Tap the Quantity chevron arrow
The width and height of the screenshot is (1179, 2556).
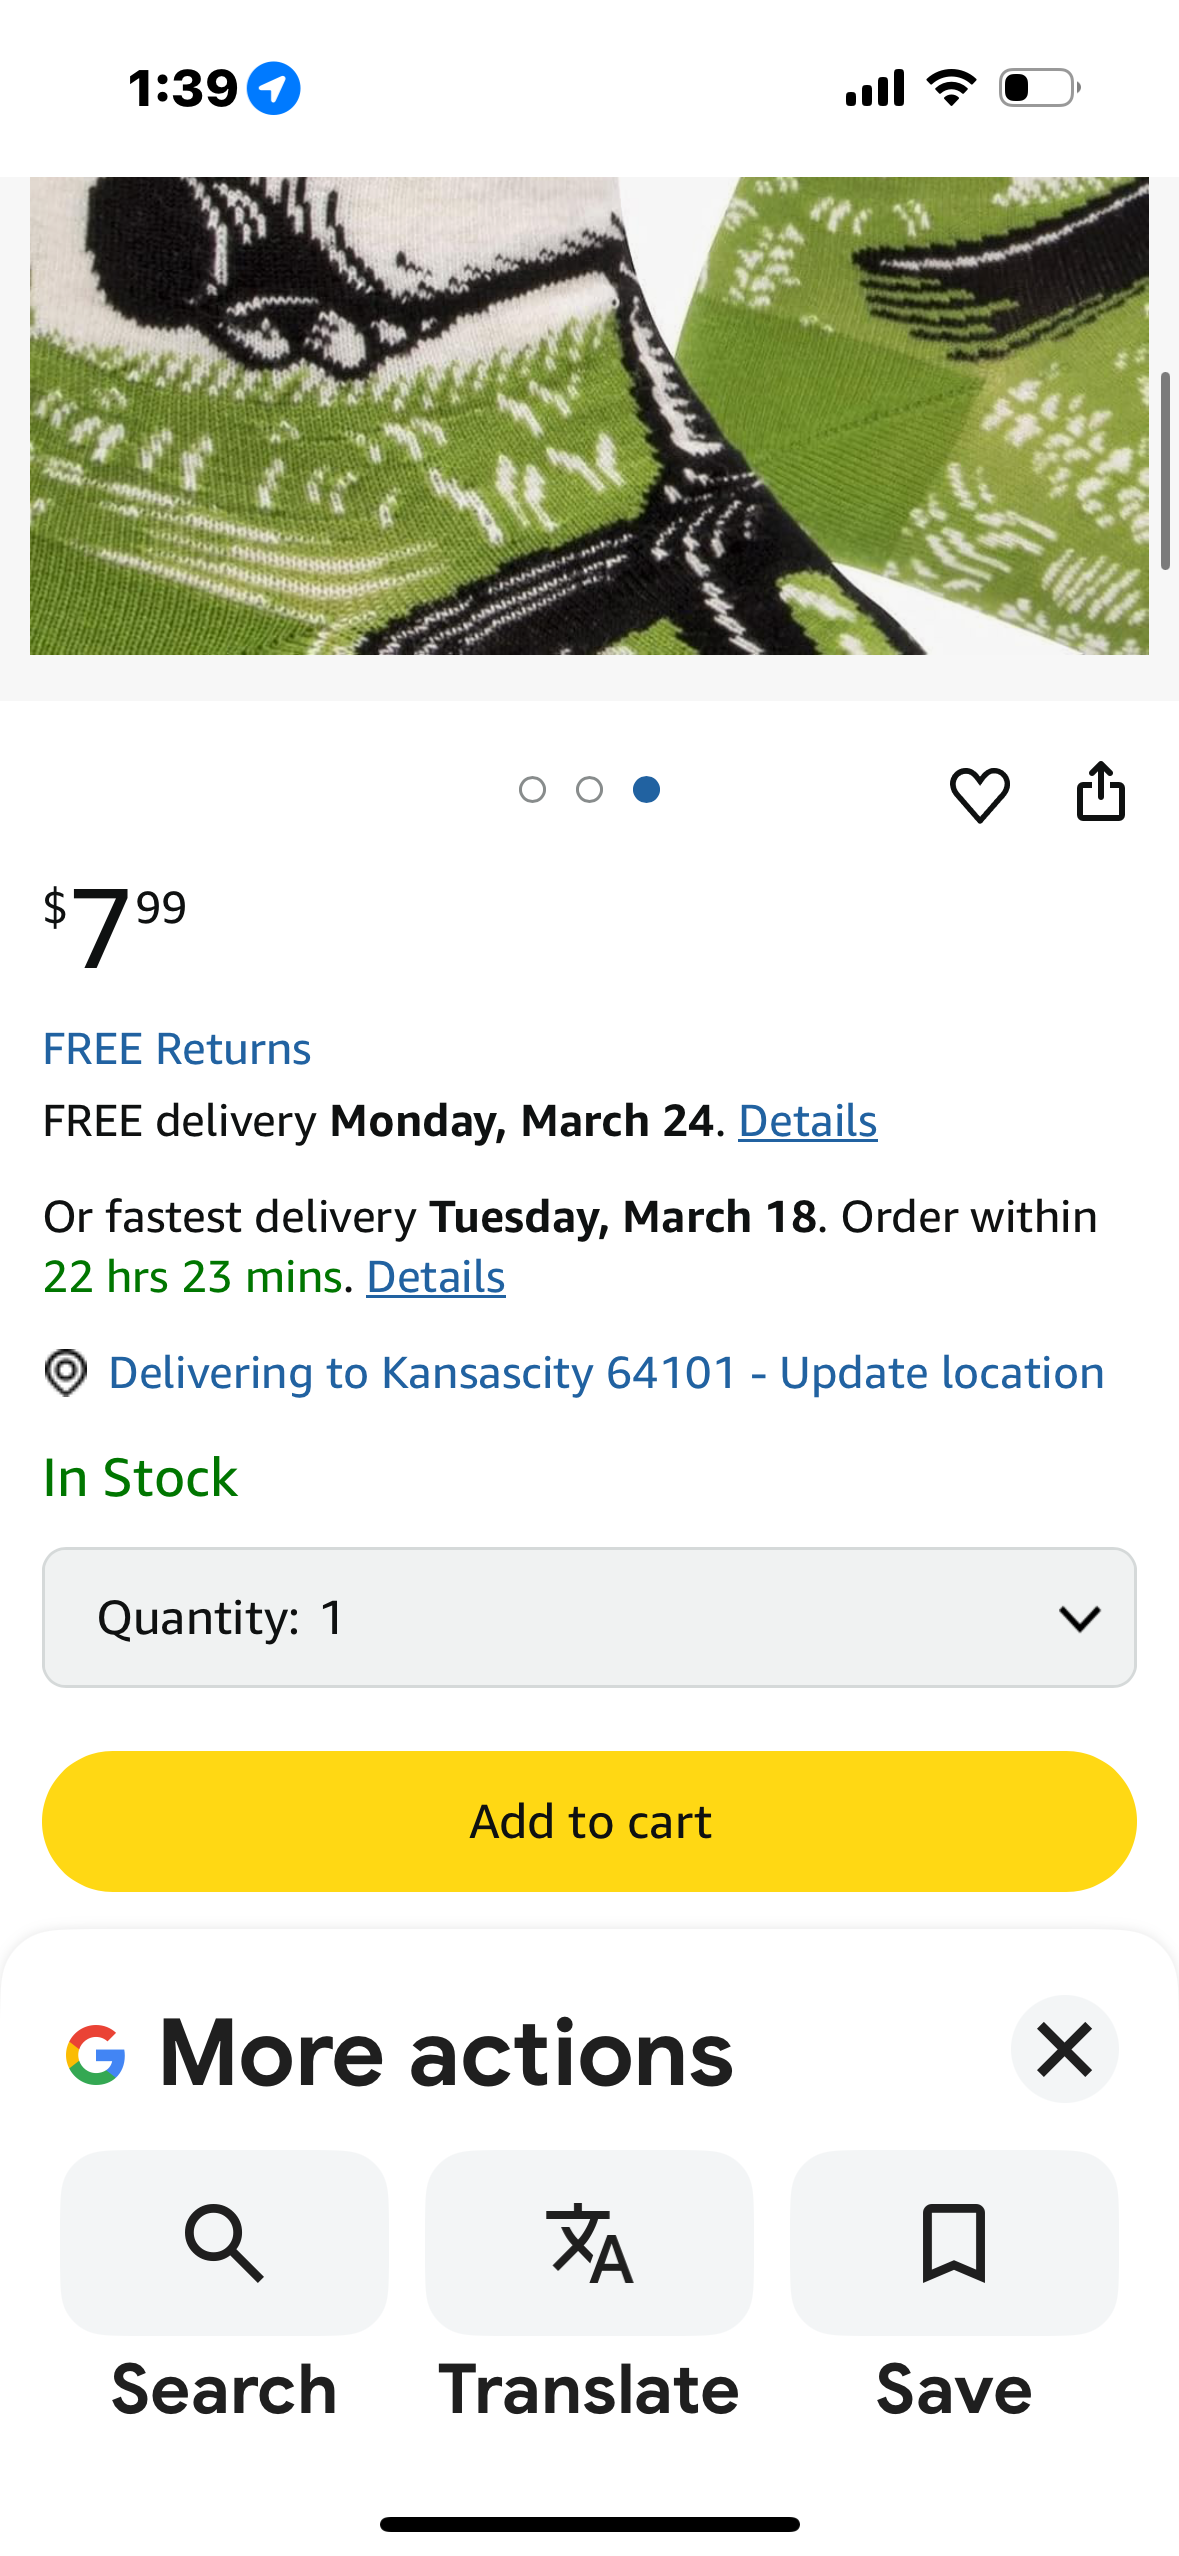coord(1080,1618)
